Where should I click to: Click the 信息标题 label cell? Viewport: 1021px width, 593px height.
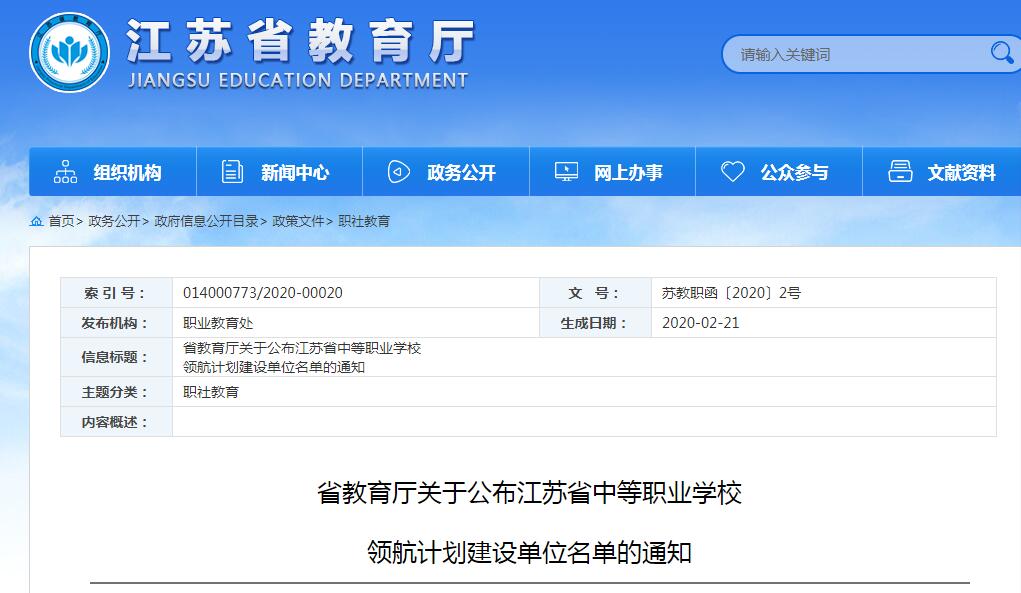(117, 357)
